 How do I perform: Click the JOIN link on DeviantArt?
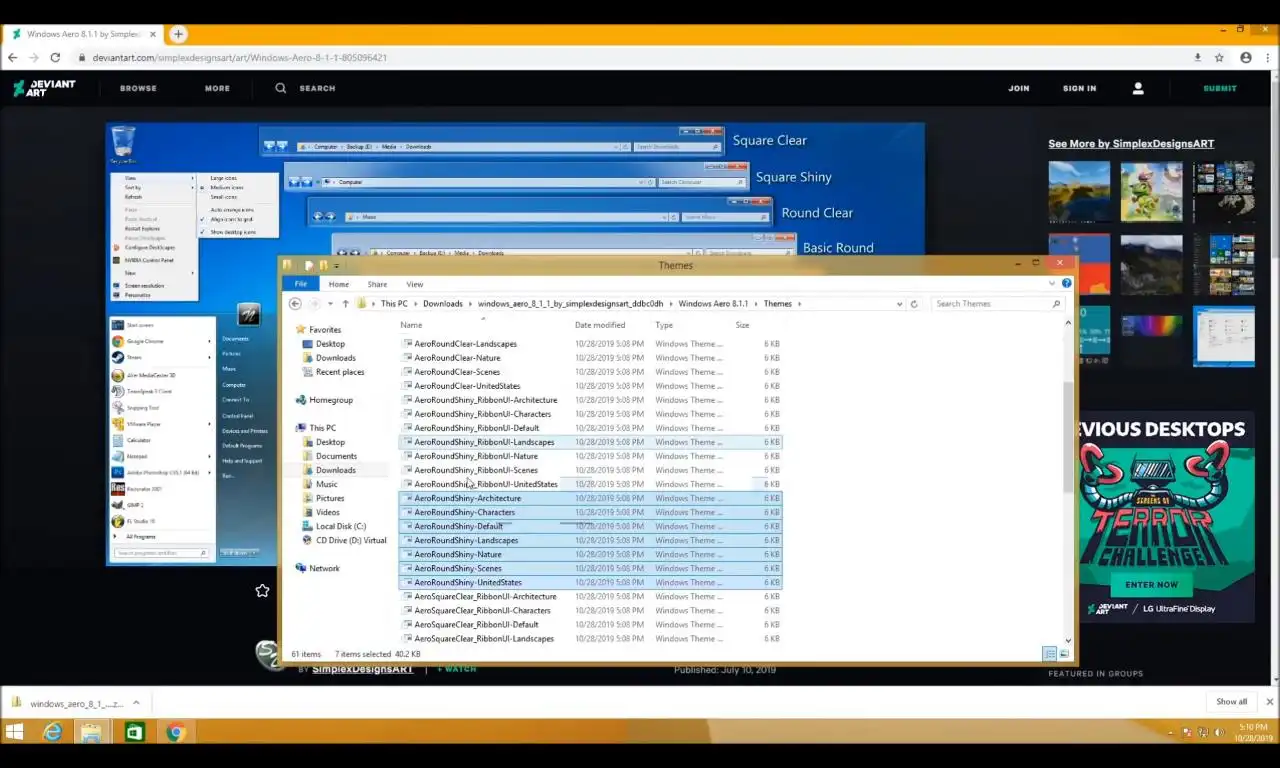[x=1019, y=88]
